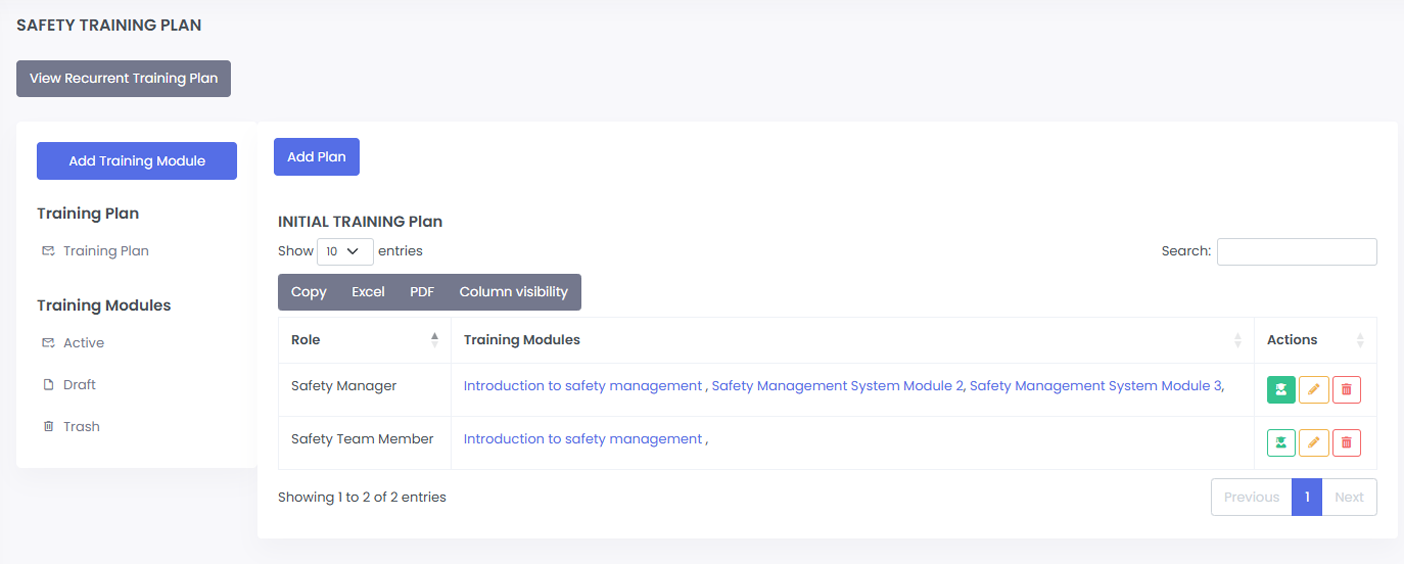The height and width of the screenshot is (564, 1404).
Task: Click in the Search field
Action: pos(1296,252)
